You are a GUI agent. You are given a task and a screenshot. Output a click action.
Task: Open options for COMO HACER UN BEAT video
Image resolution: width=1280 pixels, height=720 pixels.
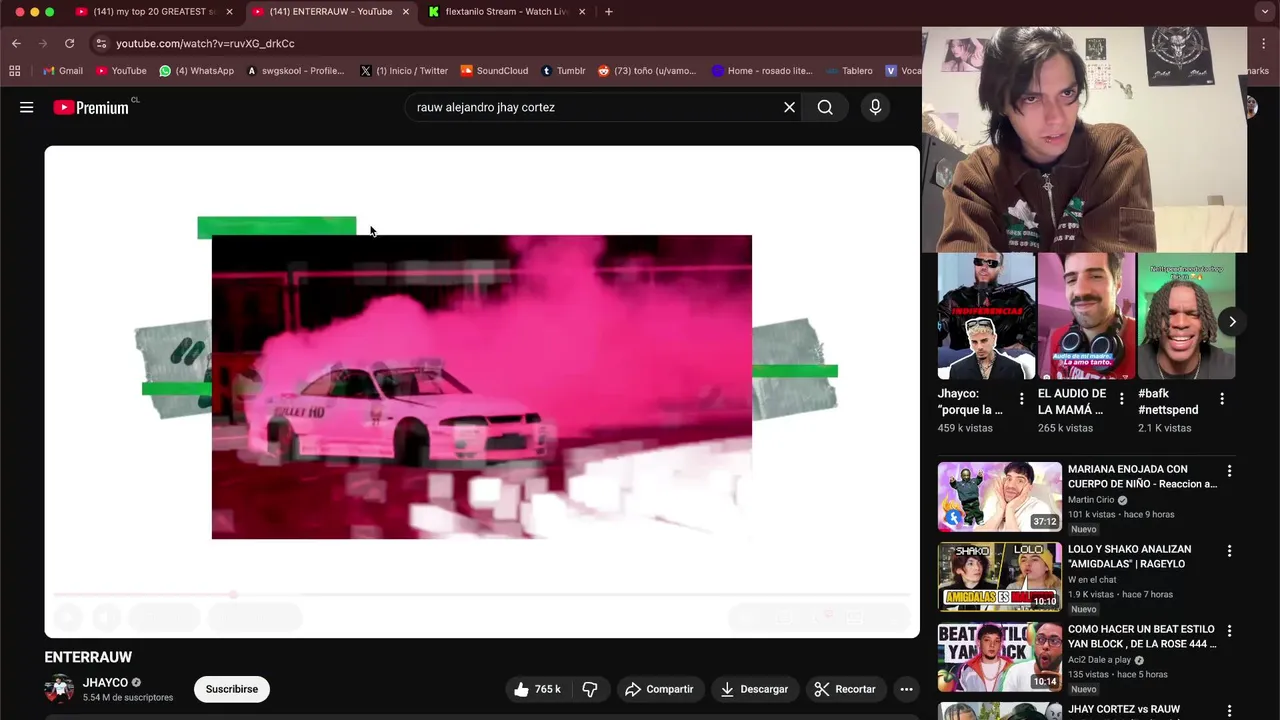1229,631
